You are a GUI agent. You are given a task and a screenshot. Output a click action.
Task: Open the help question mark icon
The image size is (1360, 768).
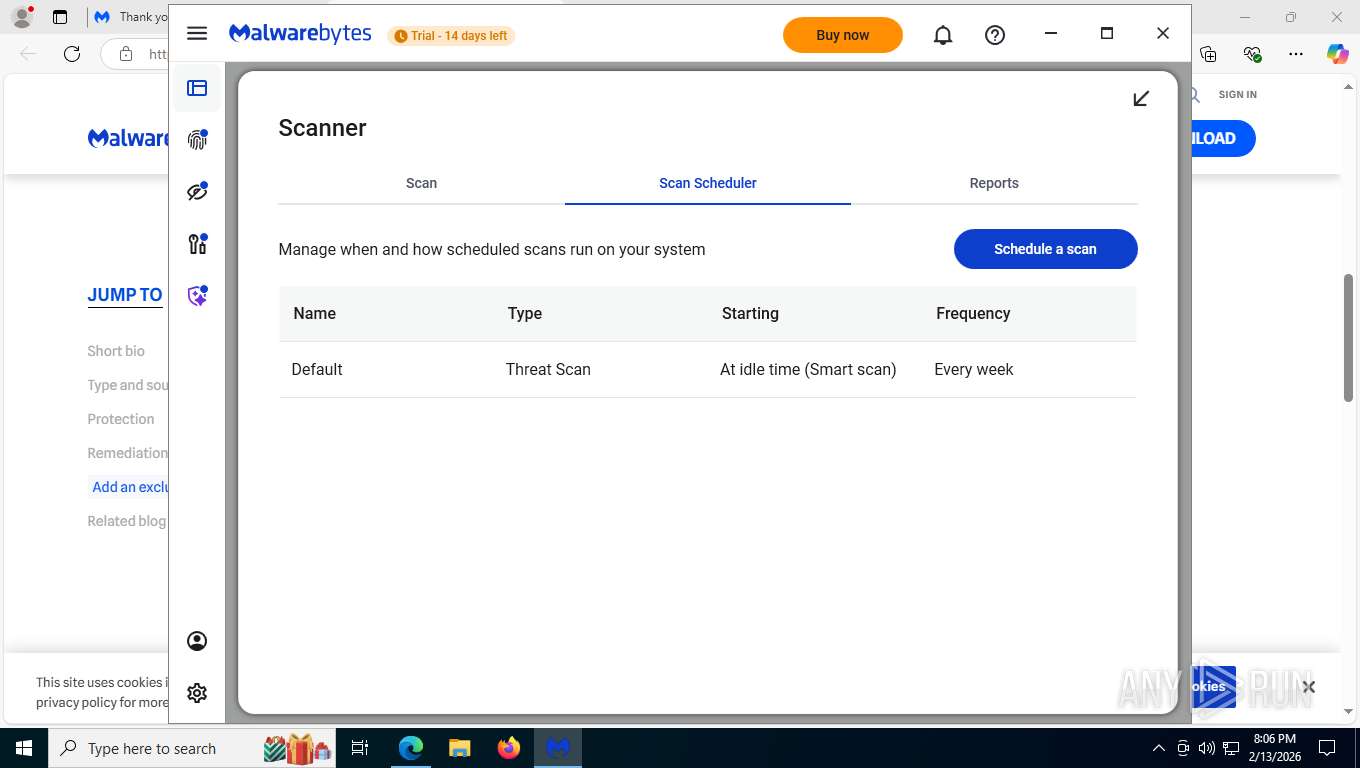(x=995, y=35)
